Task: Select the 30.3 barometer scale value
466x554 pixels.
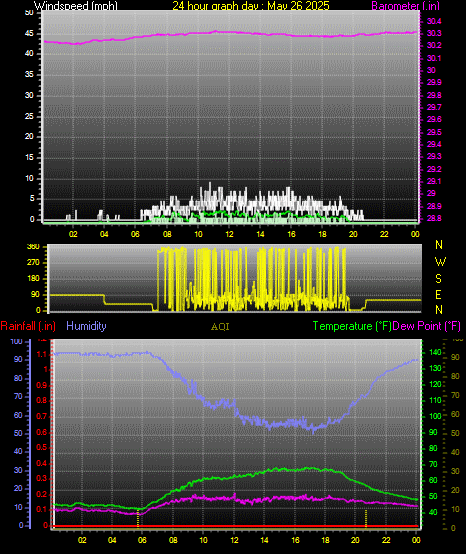Action: click(434, 33)
